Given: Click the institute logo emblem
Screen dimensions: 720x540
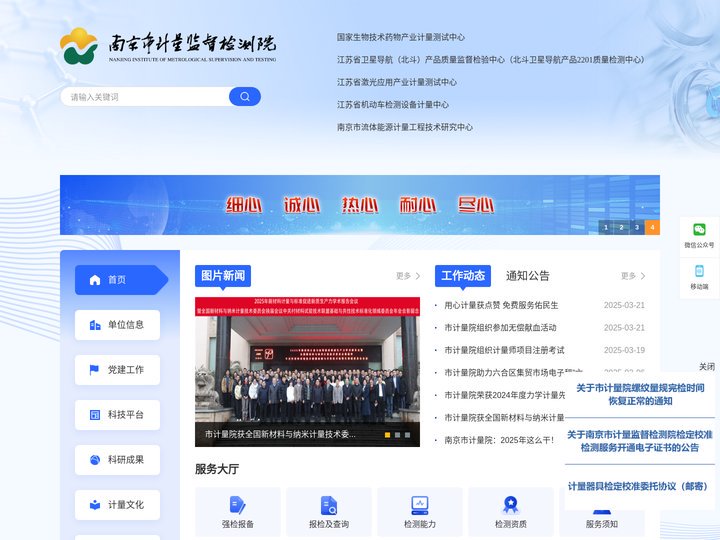Looking at the screenshot, I should 79,46.
